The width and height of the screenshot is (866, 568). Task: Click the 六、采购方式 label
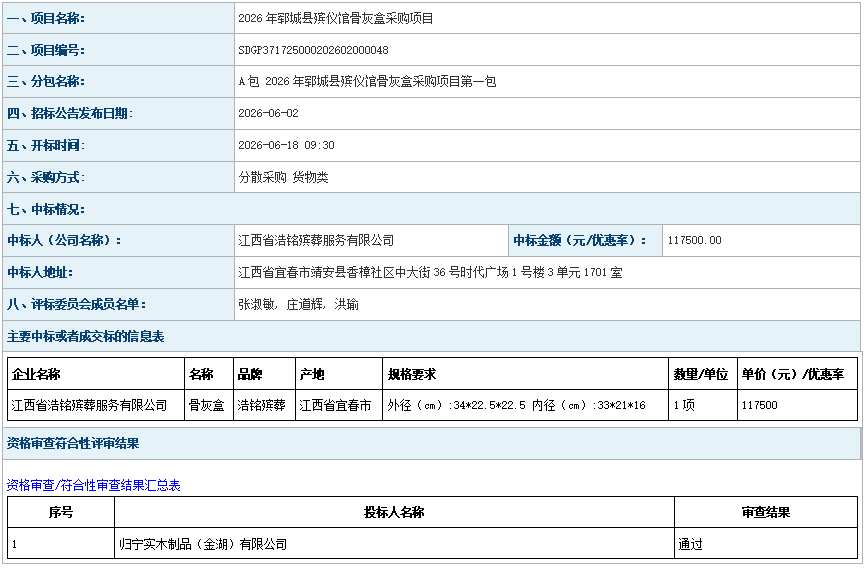pyautogui.click(x=46, y=177)
